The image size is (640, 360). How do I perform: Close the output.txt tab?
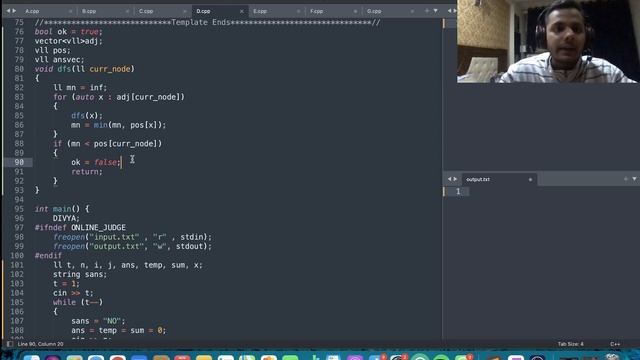click(x=530, y=180)
